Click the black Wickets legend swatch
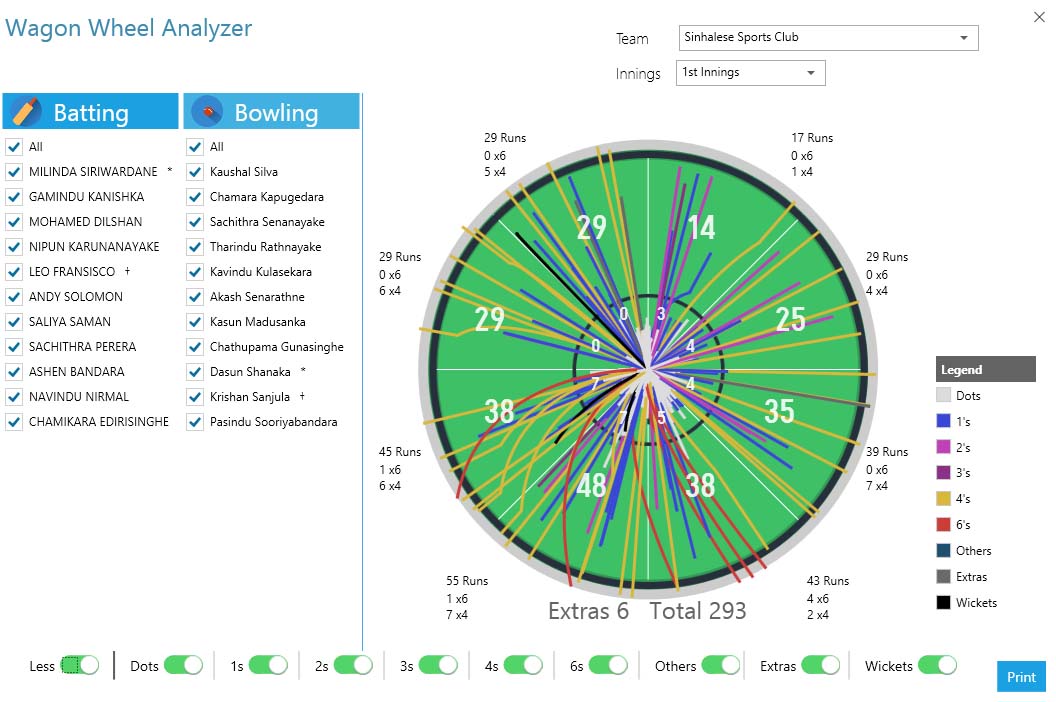 (x=943, y=603)
